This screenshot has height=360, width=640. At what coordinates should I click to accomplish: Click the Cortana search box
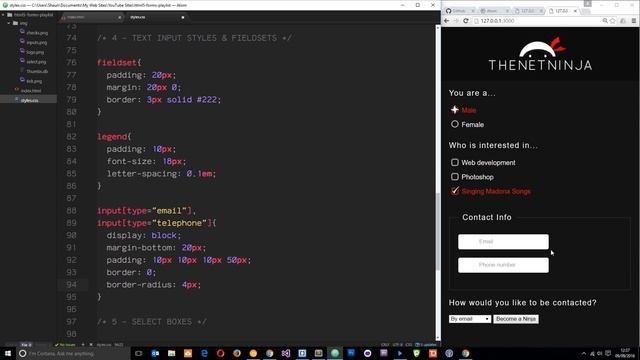pos(73,353)
